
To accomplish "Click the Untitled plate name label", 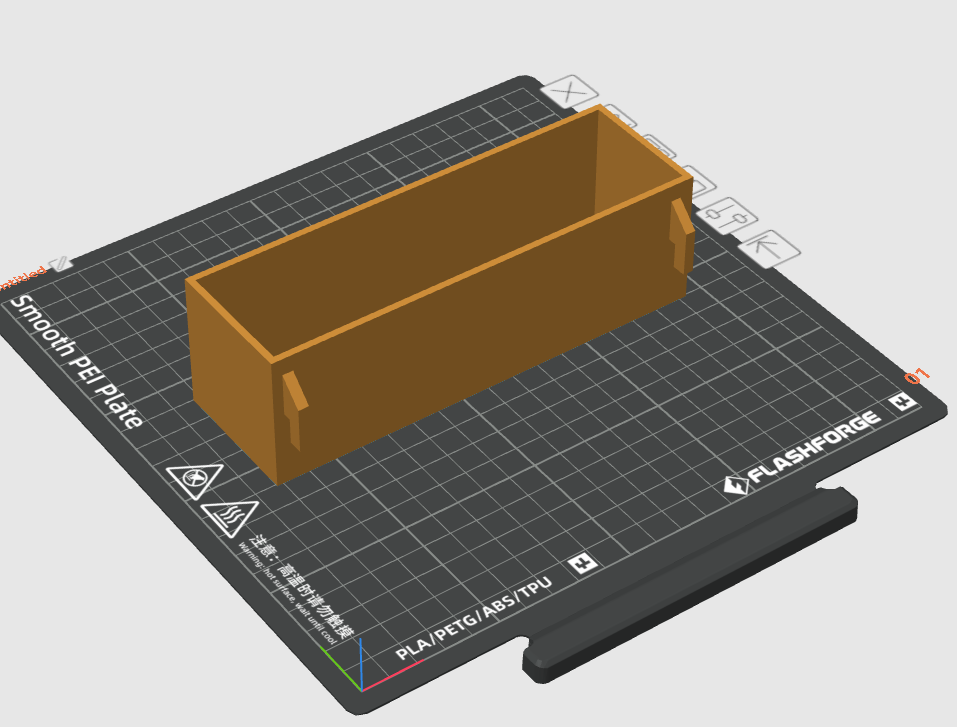I will 22,278.
